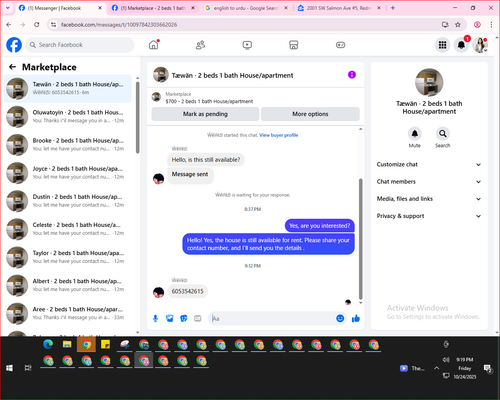
Task: Reload the browser page
Action: point(37,24)
